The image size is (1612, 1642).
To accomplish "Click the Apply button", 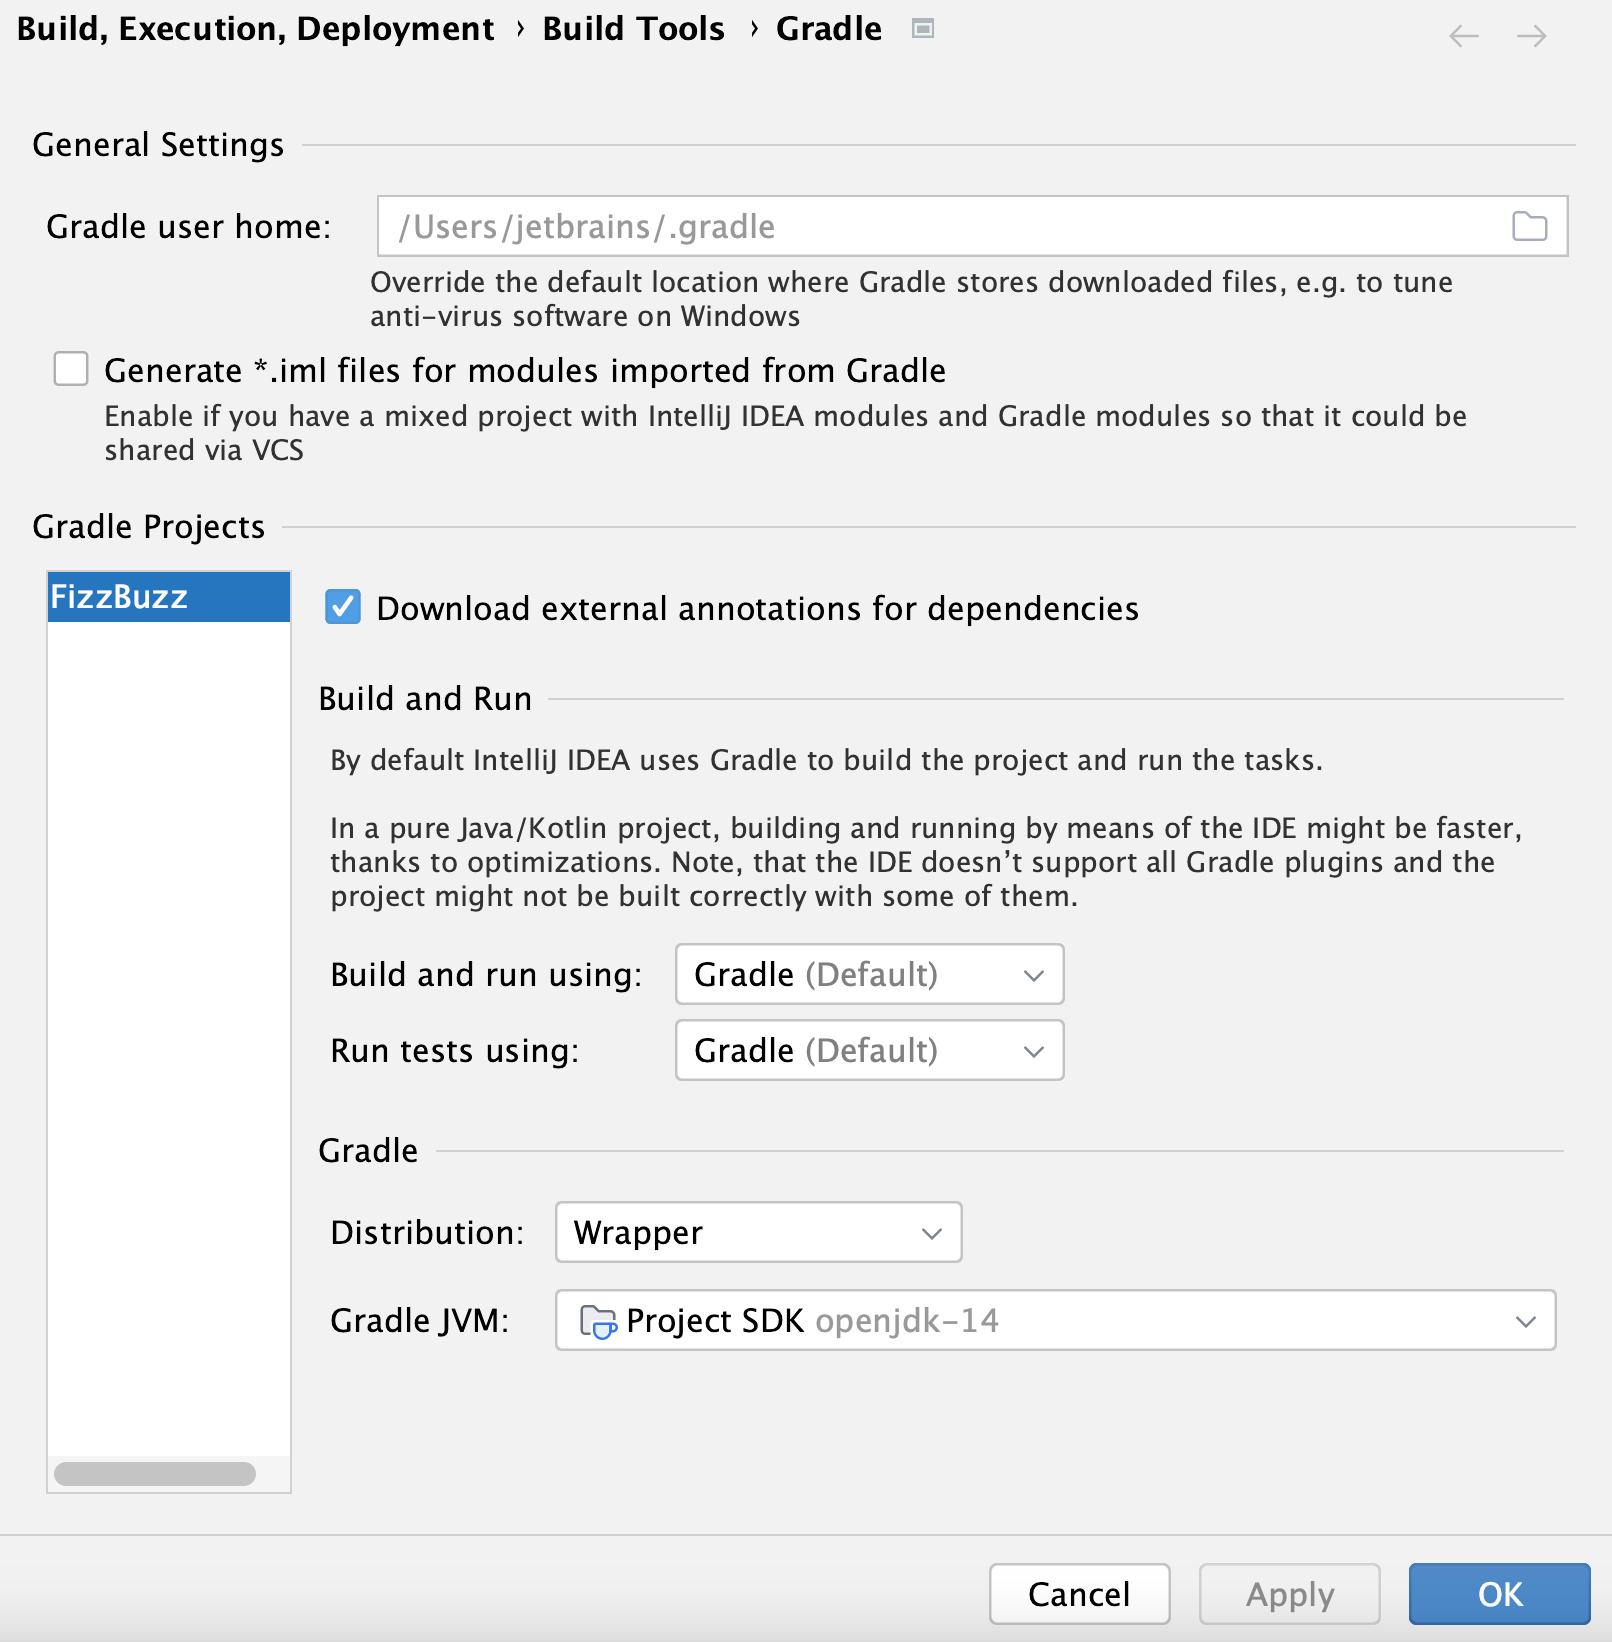I will pyautogui.click(x=1288, y=1594).
